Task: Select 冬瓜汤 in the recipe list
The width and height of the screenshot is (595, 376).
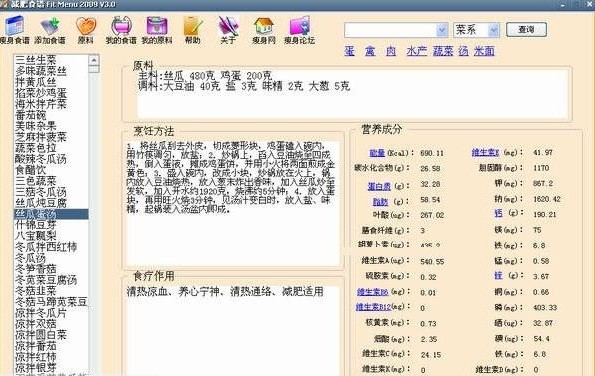Action: coord(51,258)
